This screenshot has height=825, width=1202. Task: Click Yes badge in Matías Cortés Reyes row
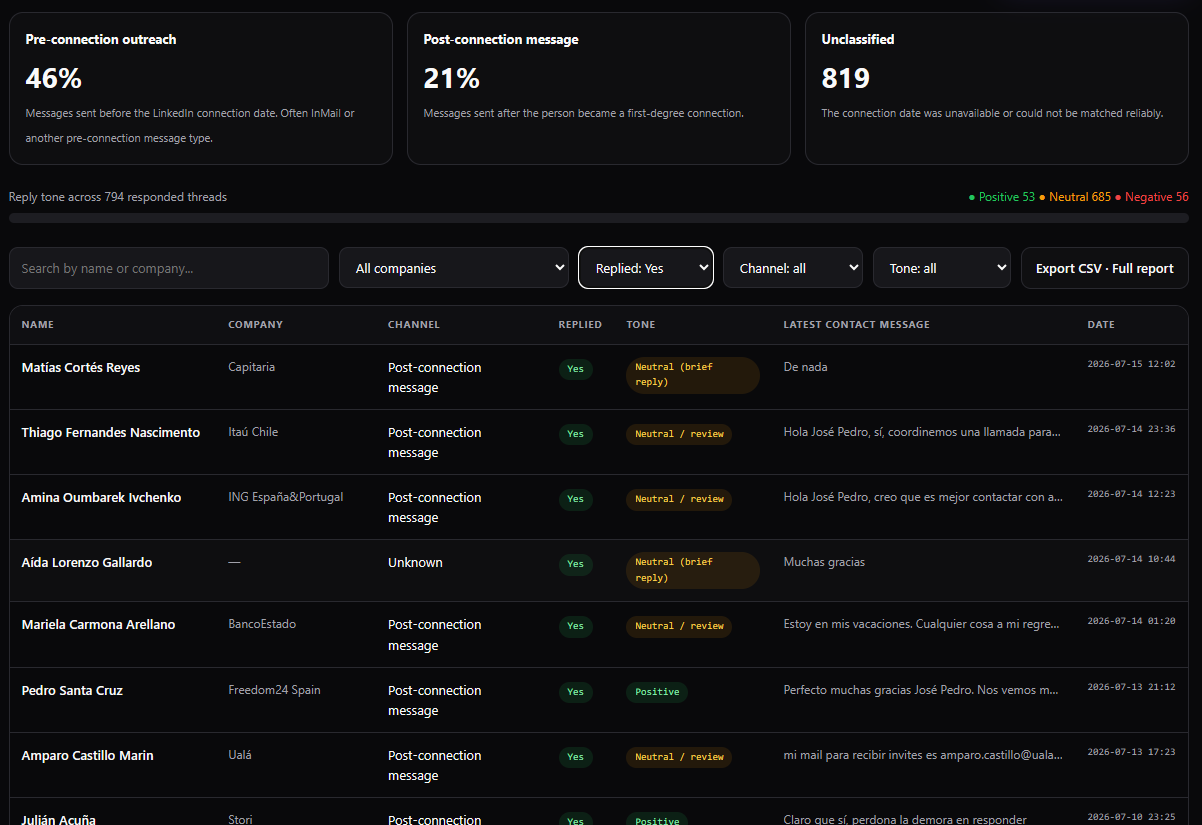point(575,369)
